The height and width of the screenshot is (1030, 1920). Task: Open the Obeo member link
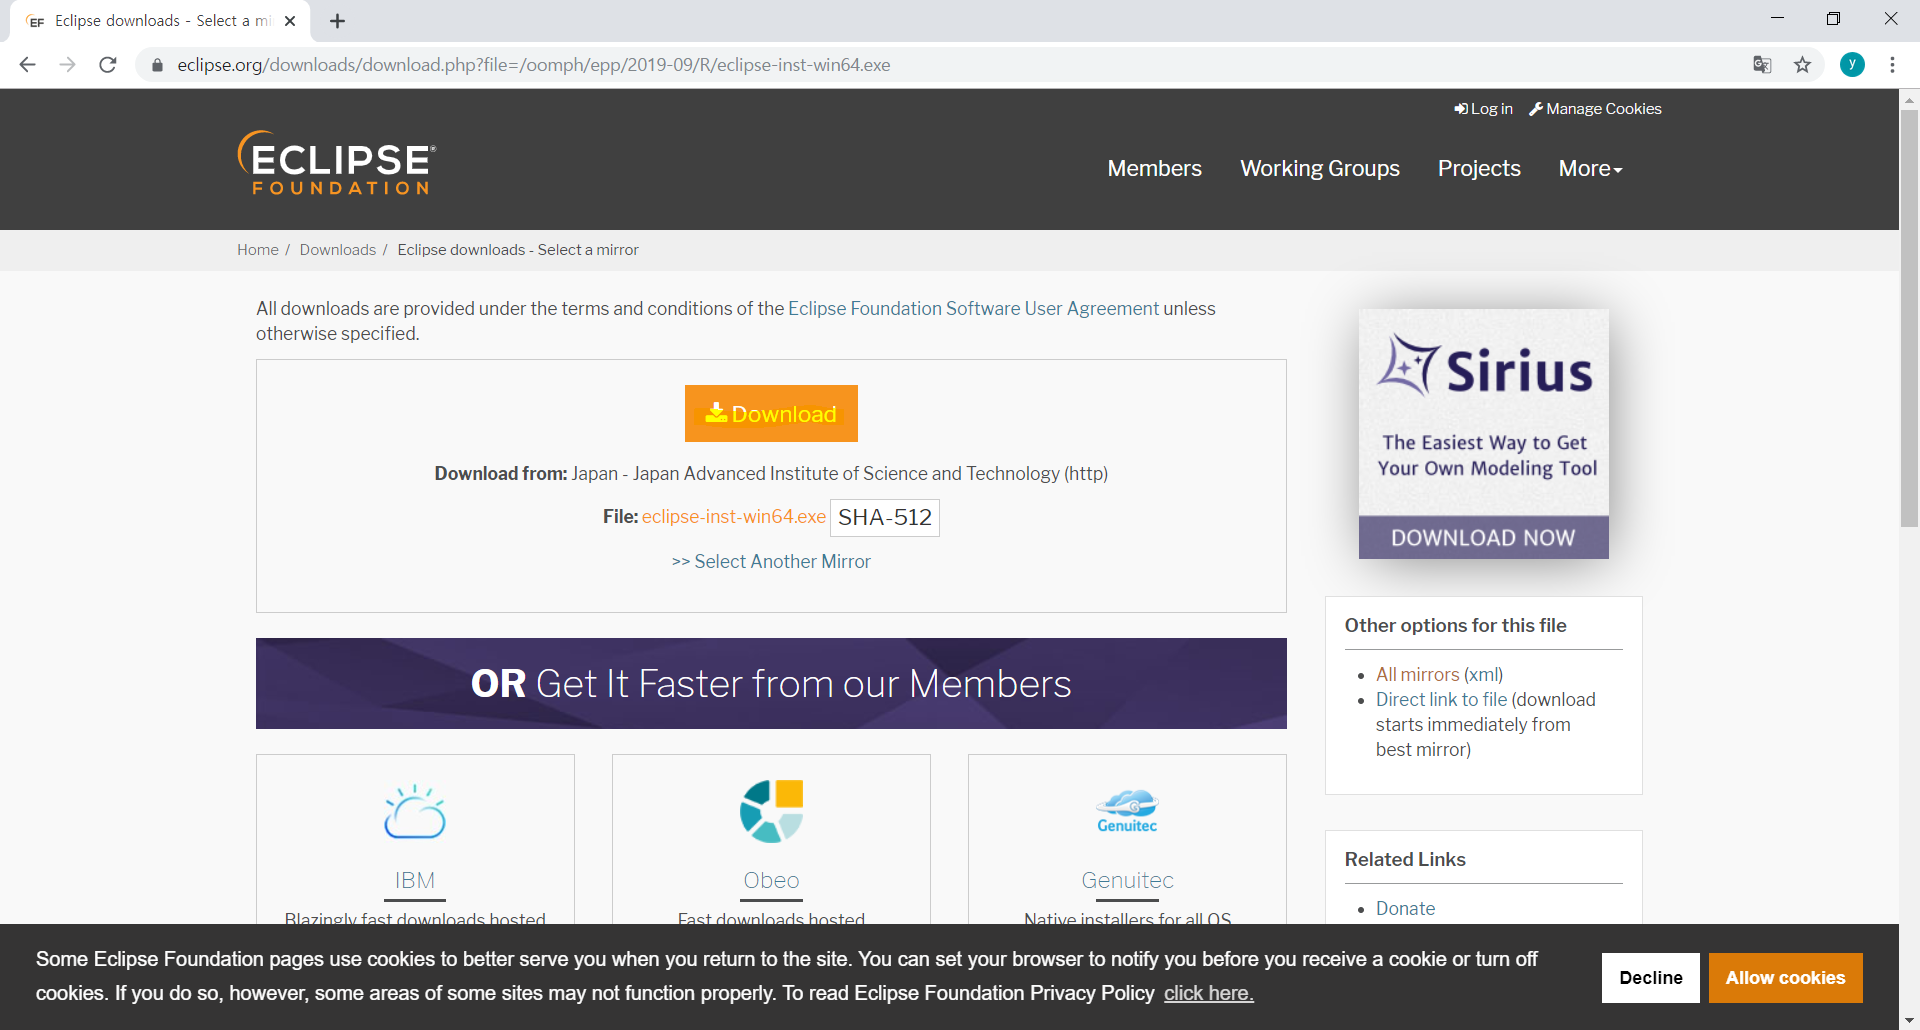pos(771,881)
